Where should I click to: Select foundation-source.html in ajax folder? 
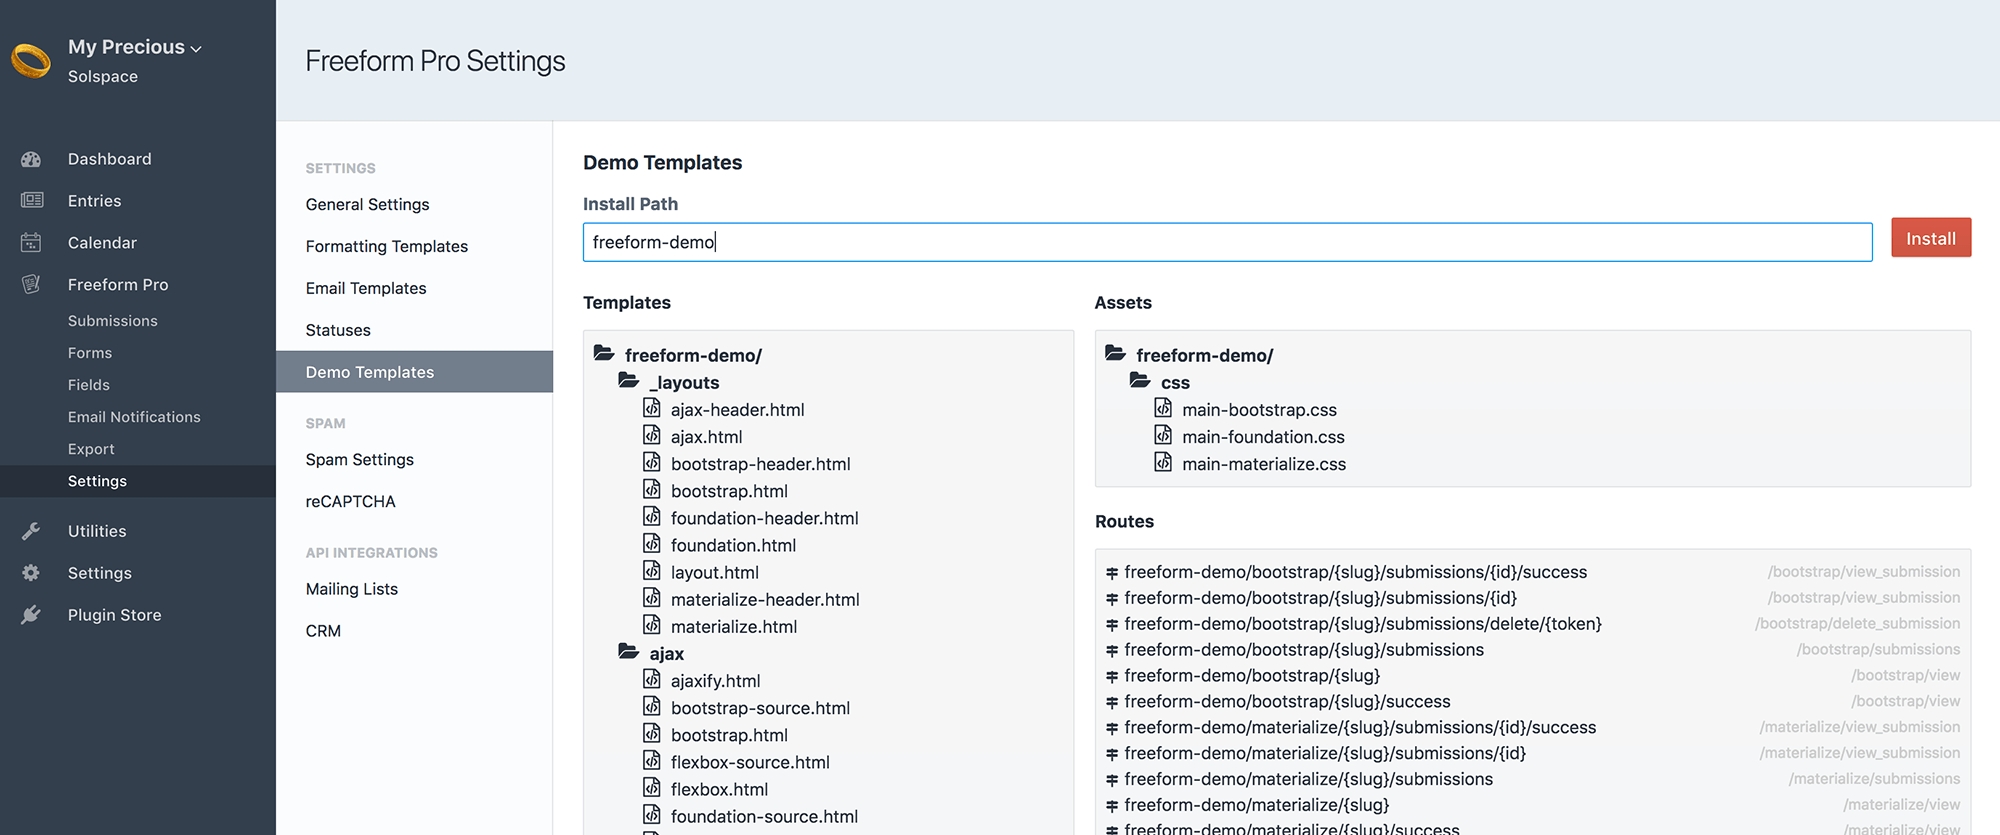[x=764, y=816]
